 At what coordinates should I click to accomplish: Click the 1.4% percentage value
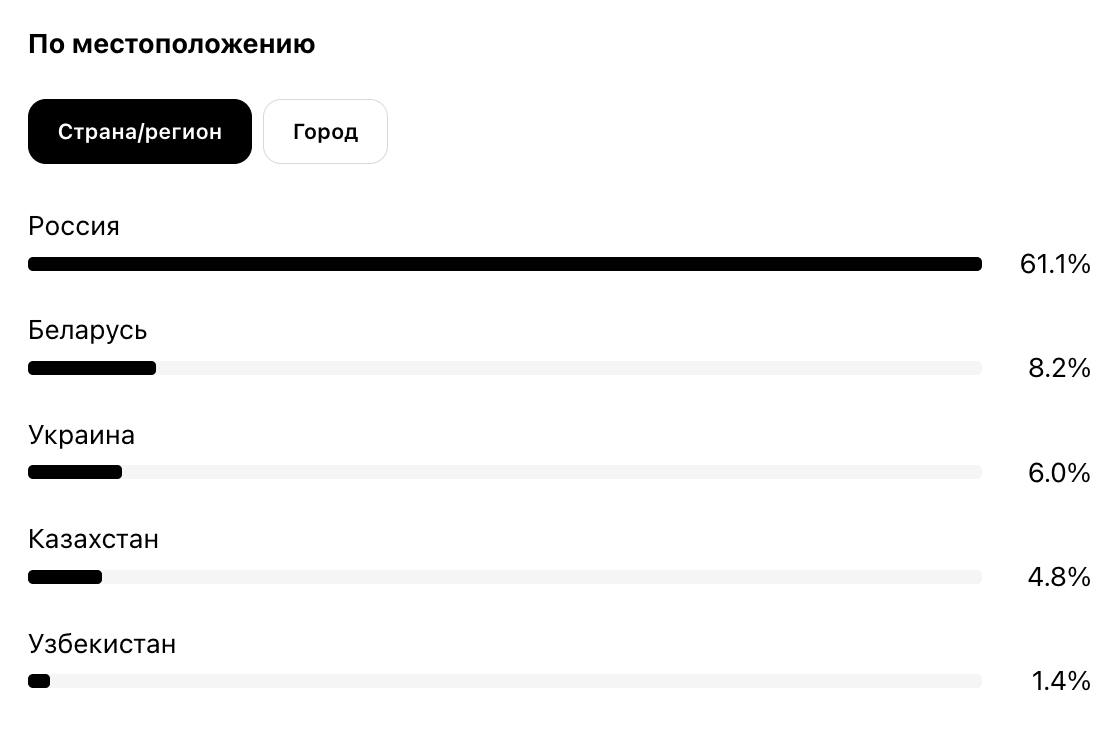1061,681
